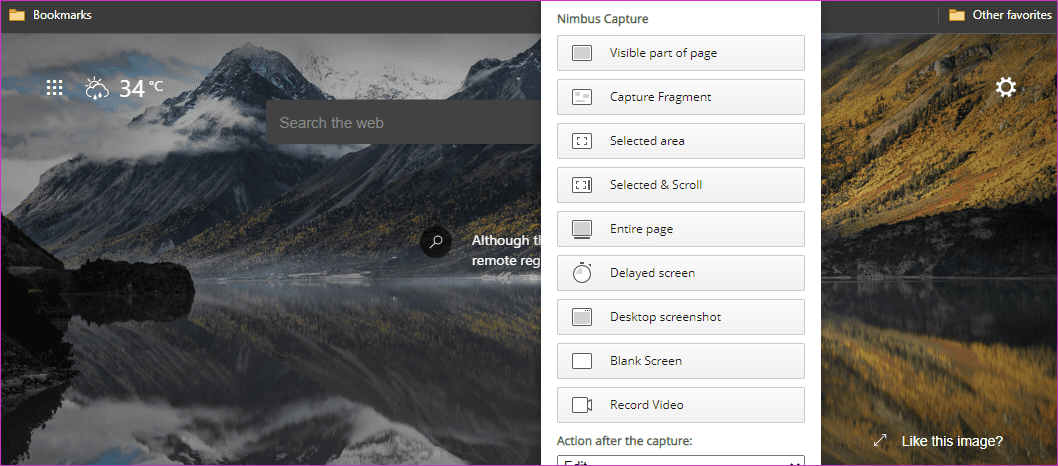
Task: Open the Bookmarks folder
Action: pyautogui.click(x=51, y=15)
